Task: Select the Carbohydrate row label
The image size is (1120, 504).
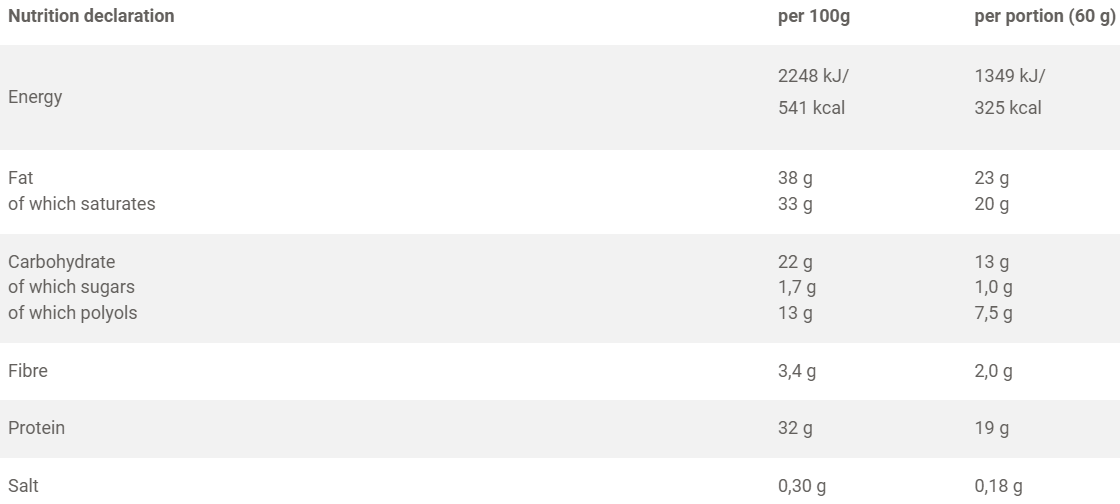Action: click(62, 262)
